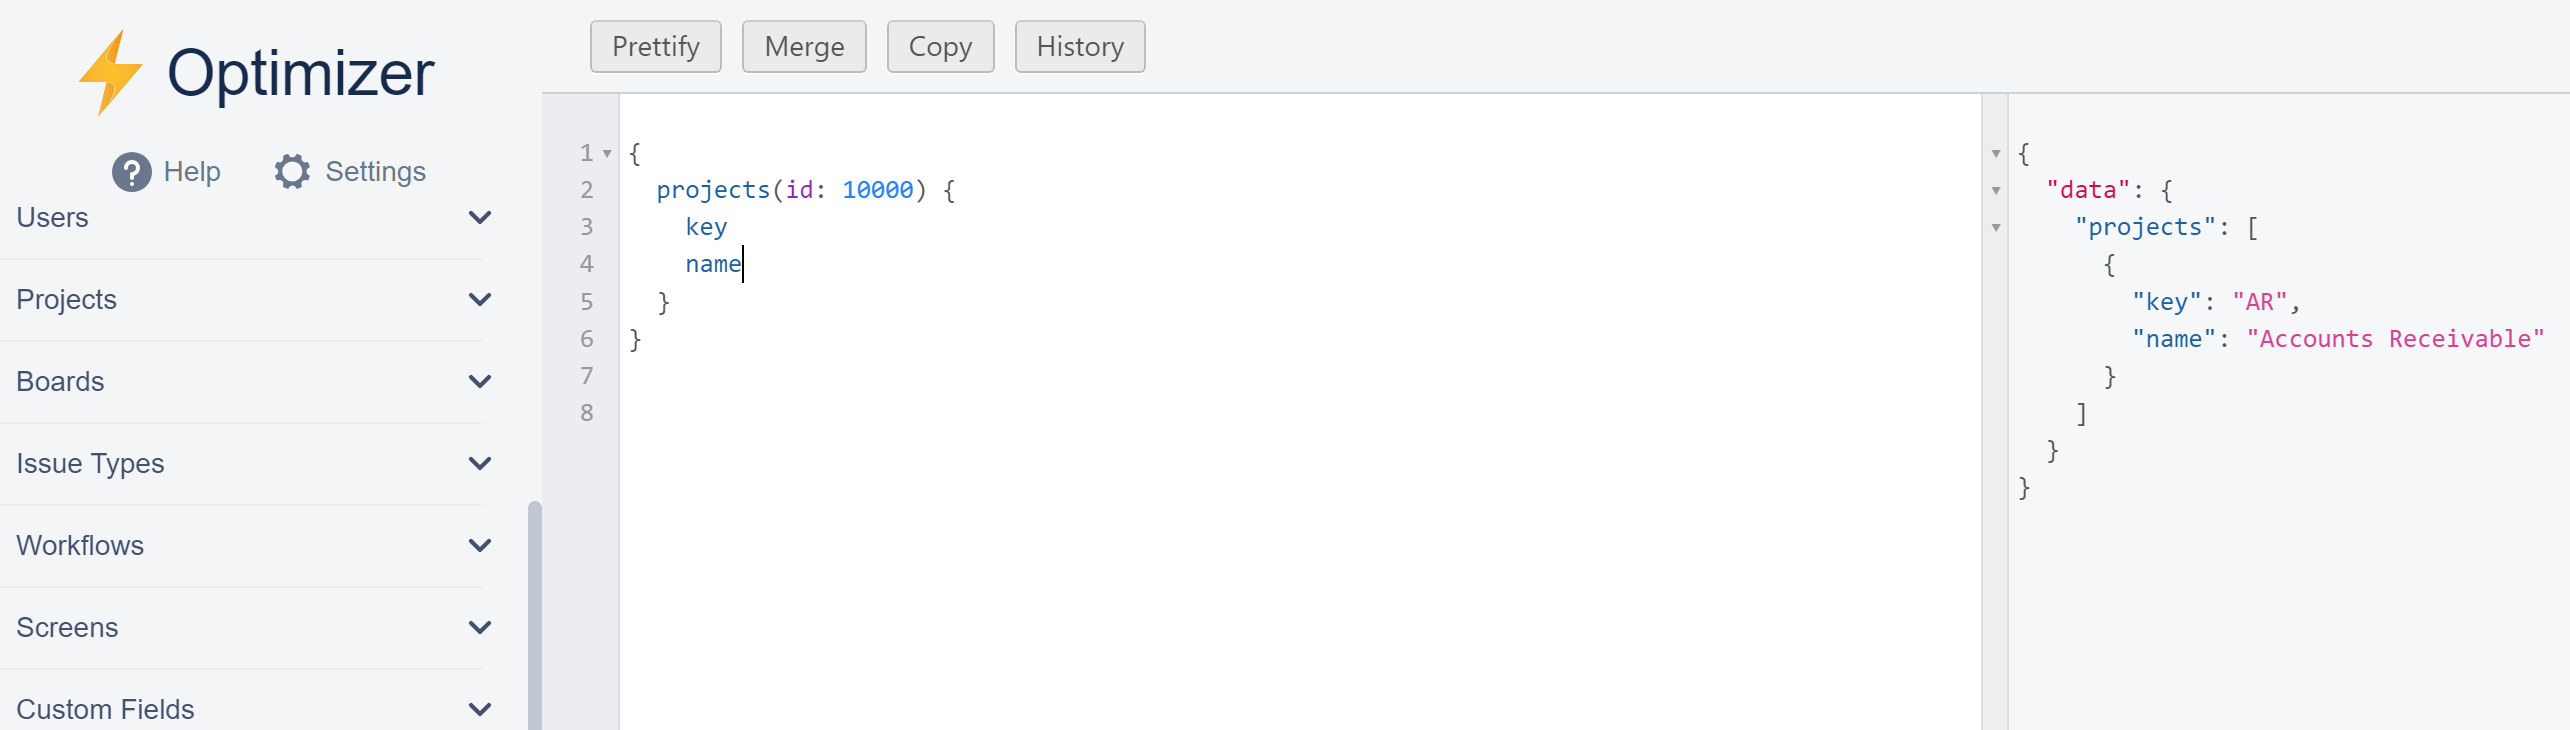Image resolution: width=2570 pixels, height=730 pixels.
Task: Expand the Users section chevron
Action: point(480,218)
